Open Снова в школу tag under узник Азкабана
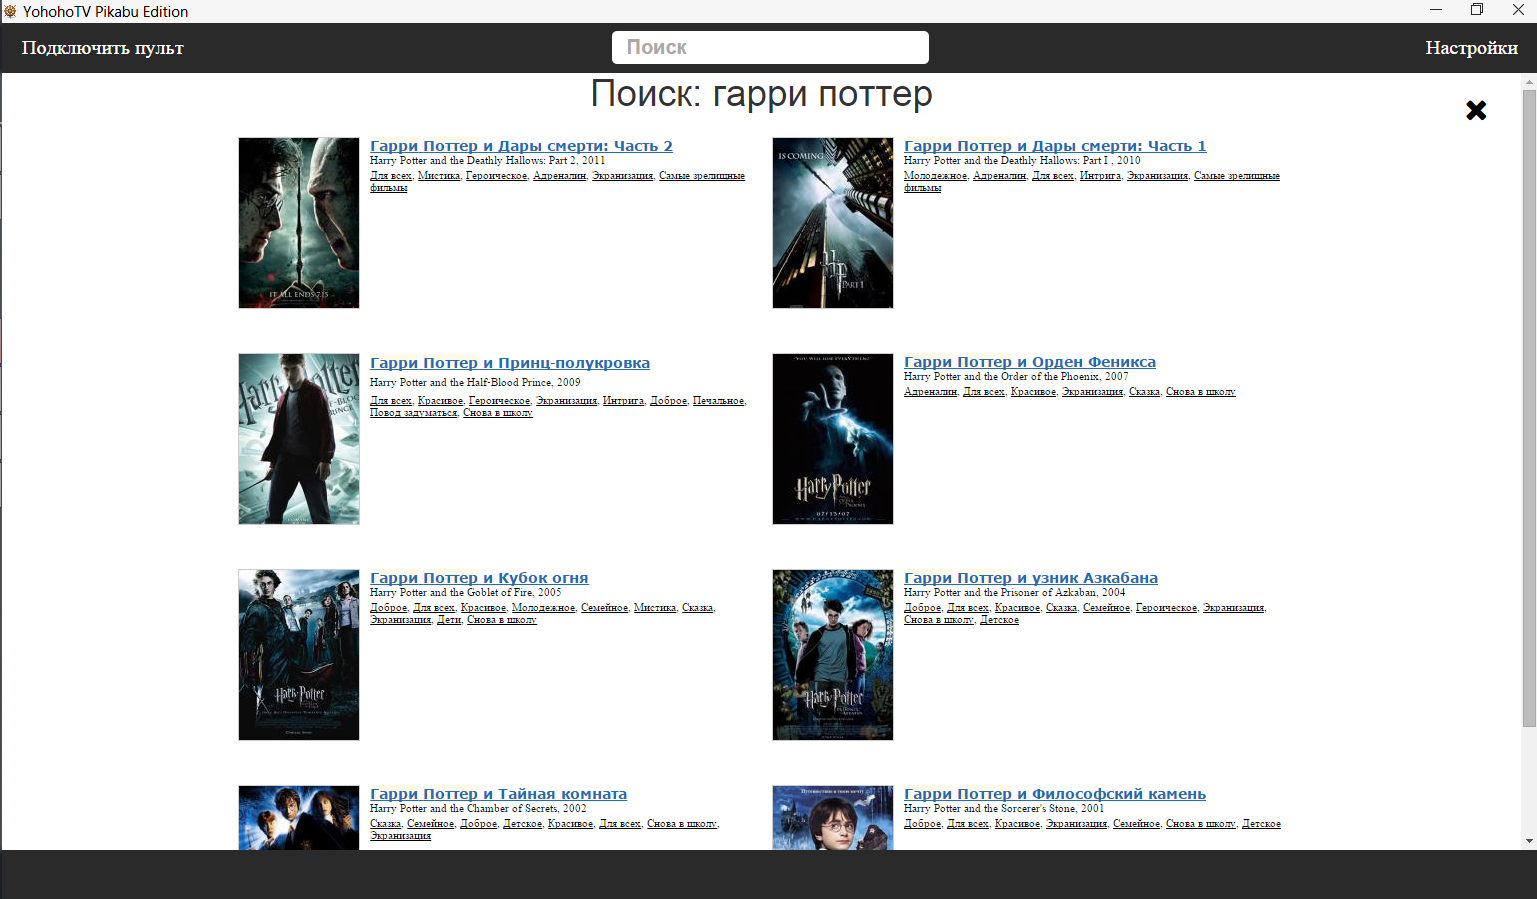 (x=938, y=620)
